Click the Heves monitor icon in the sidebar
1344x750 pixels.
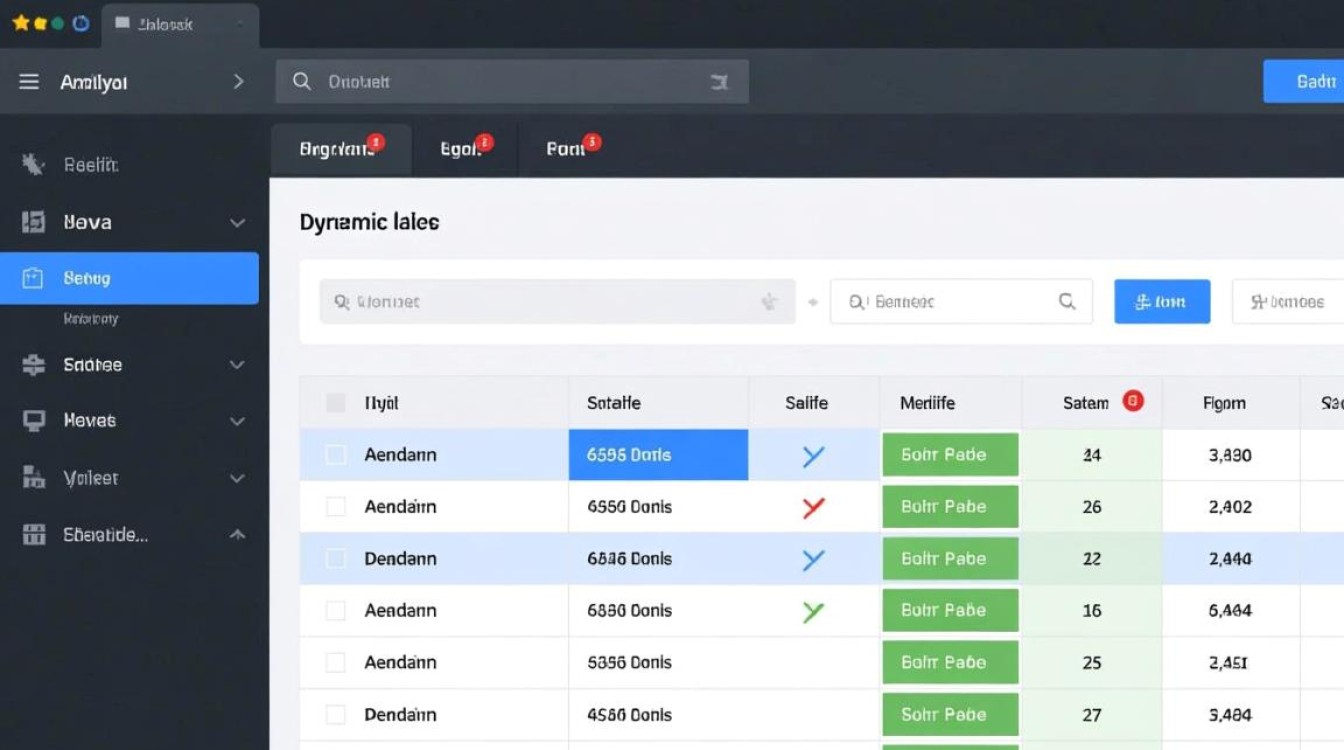[33, 421]
